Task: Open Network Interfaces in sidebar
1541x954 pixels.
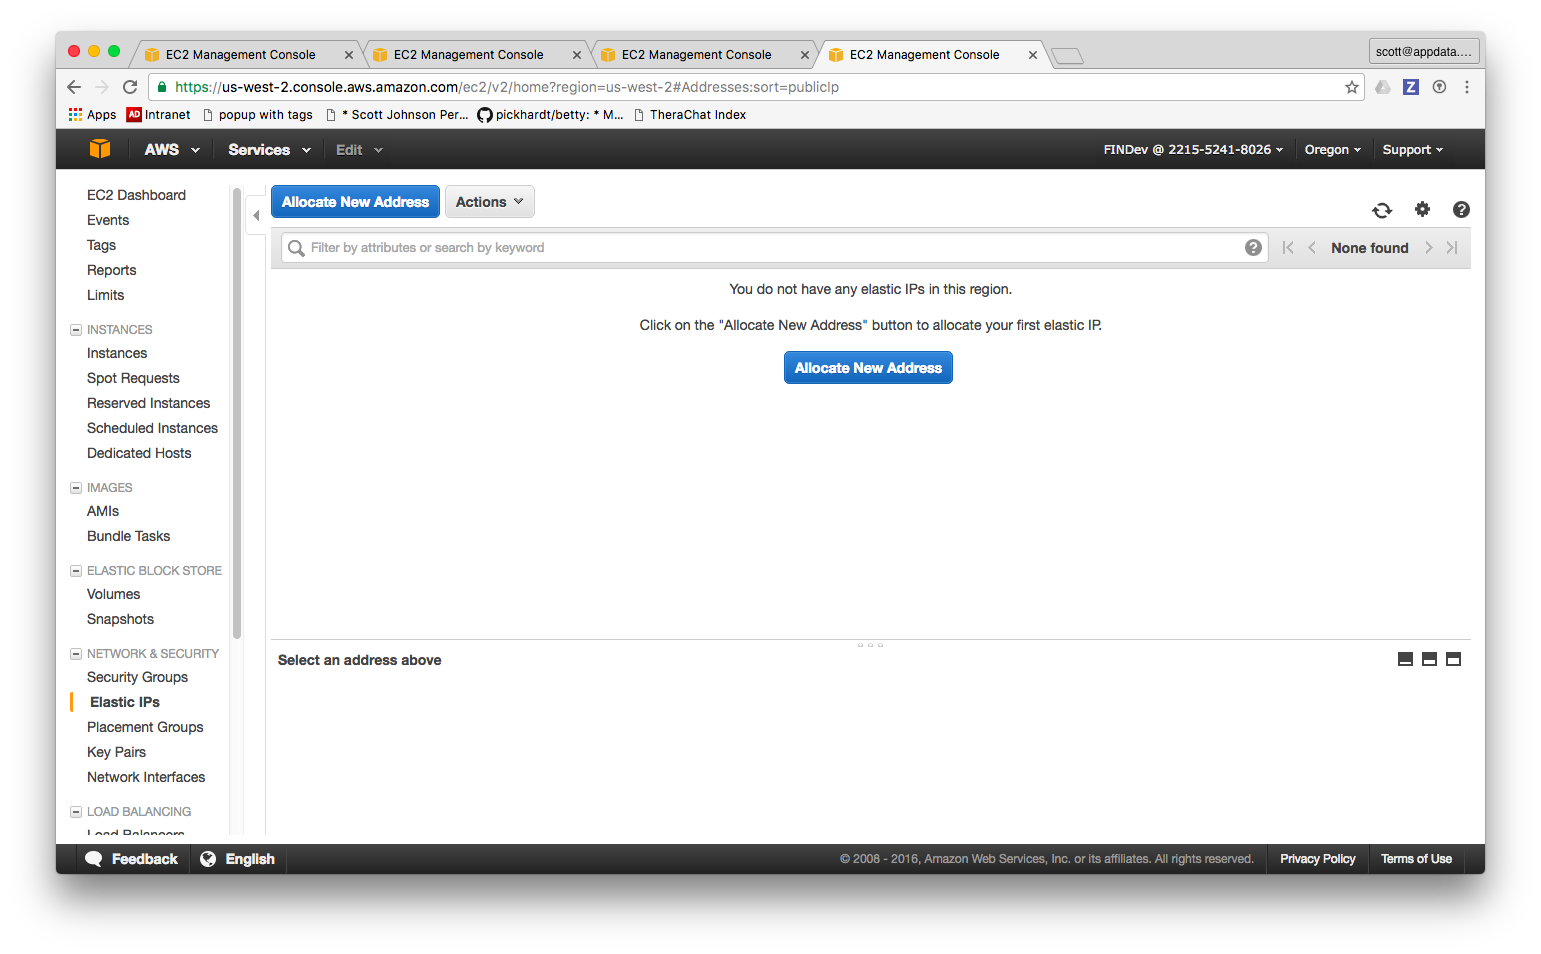Action: point(146,777)
